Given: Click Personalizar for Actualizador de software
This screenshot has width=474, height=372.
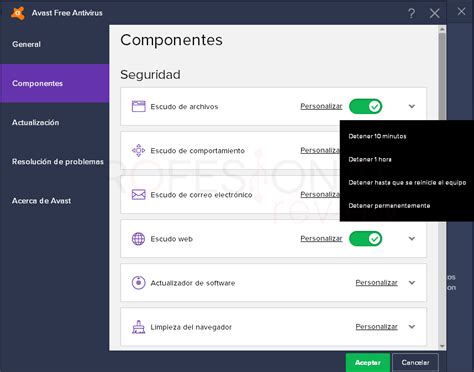Looking at the screenshot, I should pos(376,283).
